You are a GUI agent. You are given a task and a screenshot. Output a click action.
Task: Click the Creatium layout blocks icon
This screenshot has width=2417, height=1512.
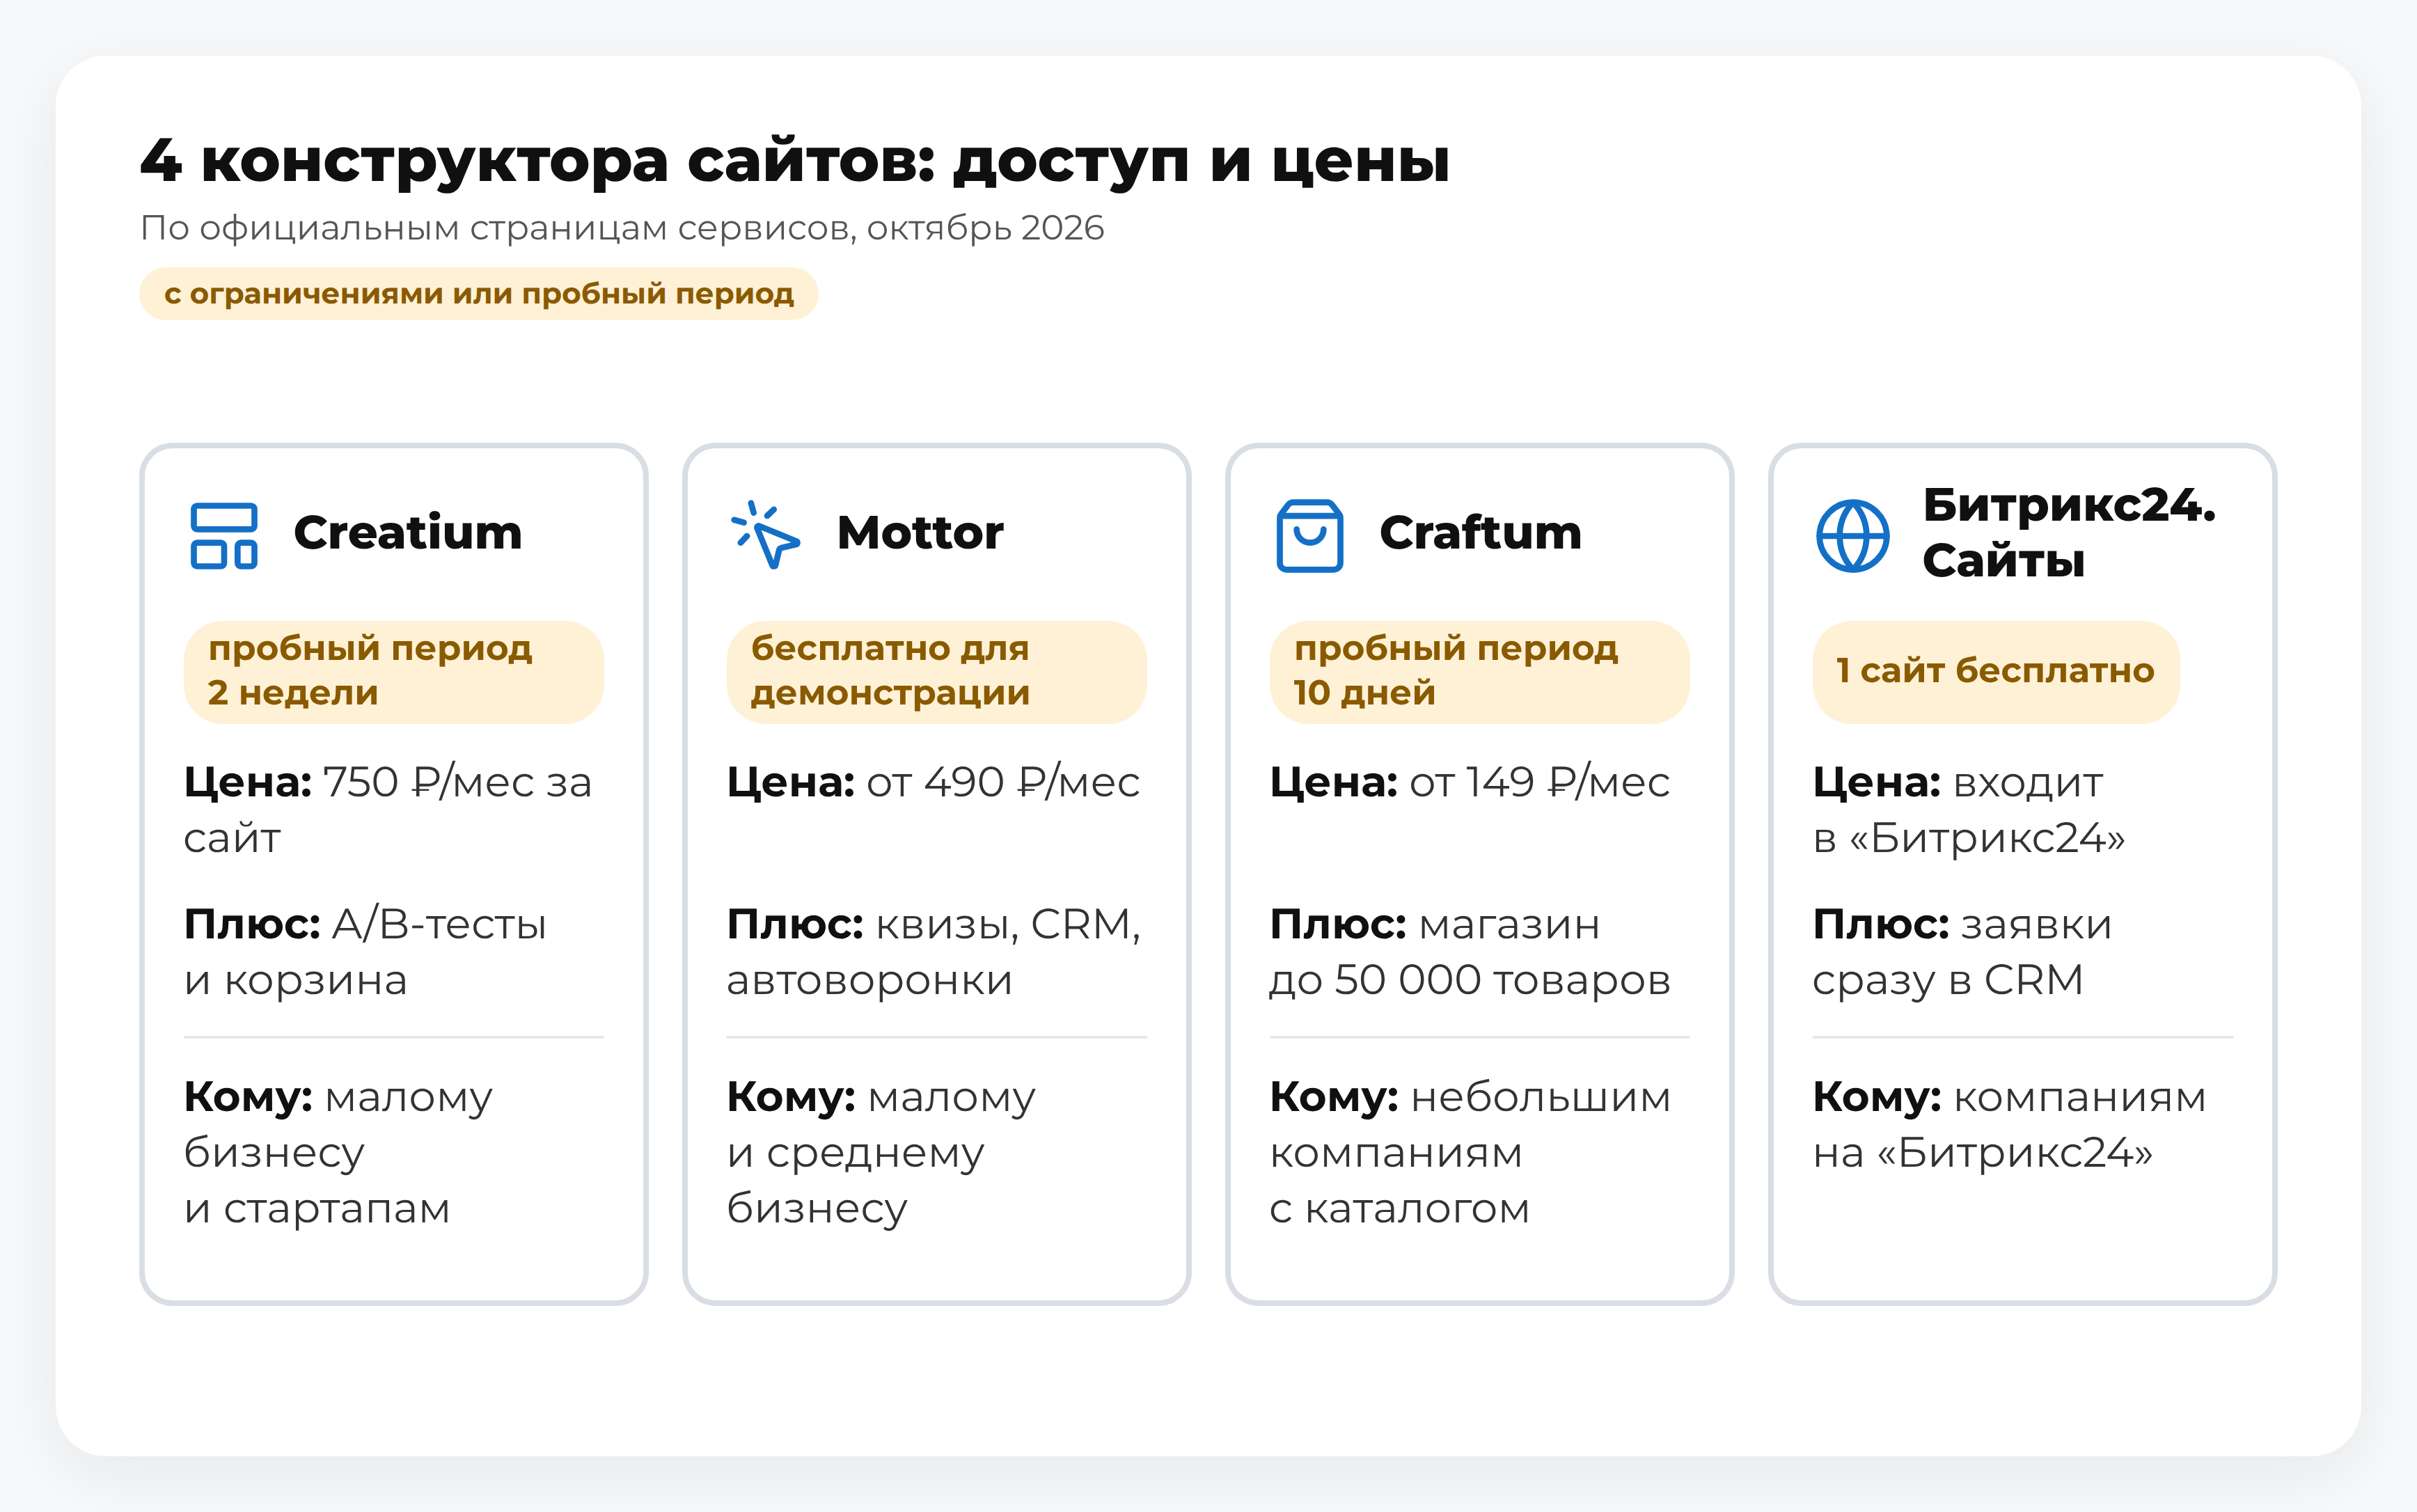coord(224,536)
